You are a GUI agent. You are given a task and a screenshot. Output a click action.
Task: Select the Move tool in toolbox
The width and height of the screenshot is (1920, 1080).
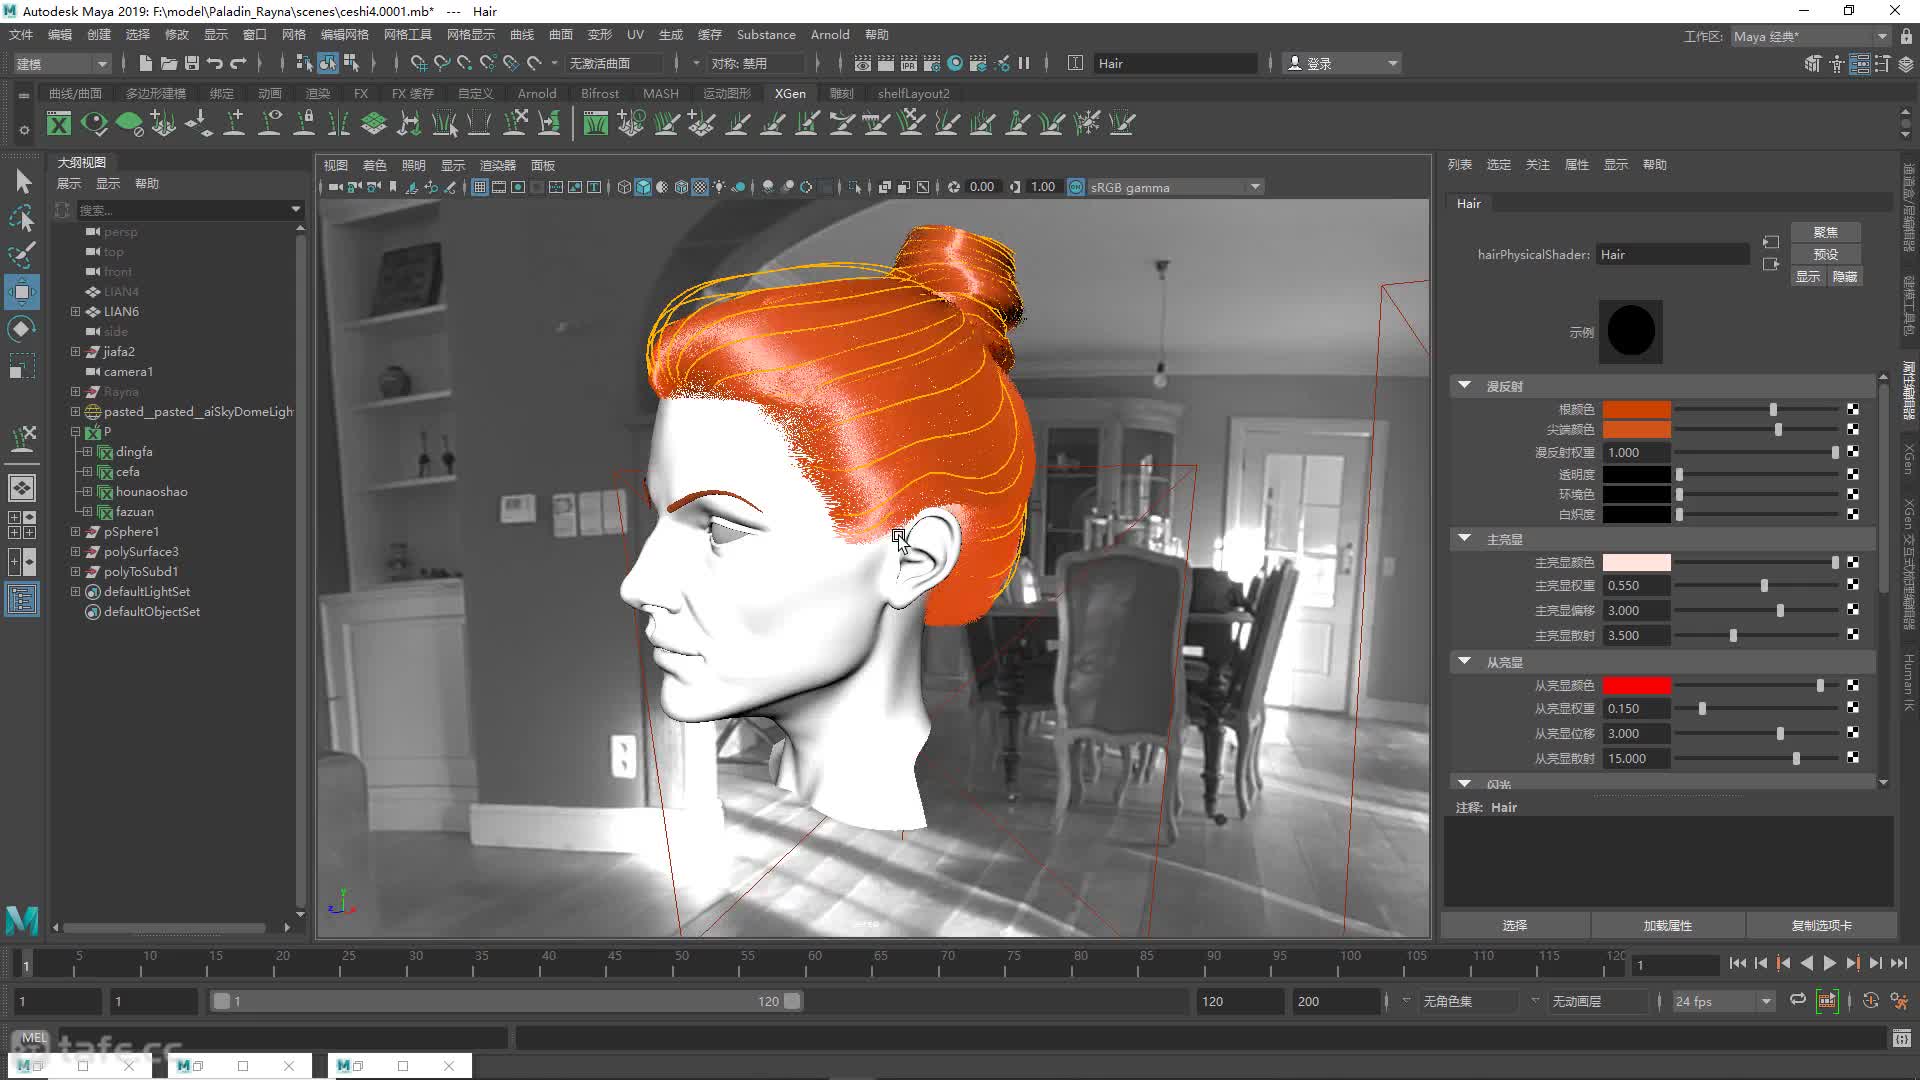(22, 292)
